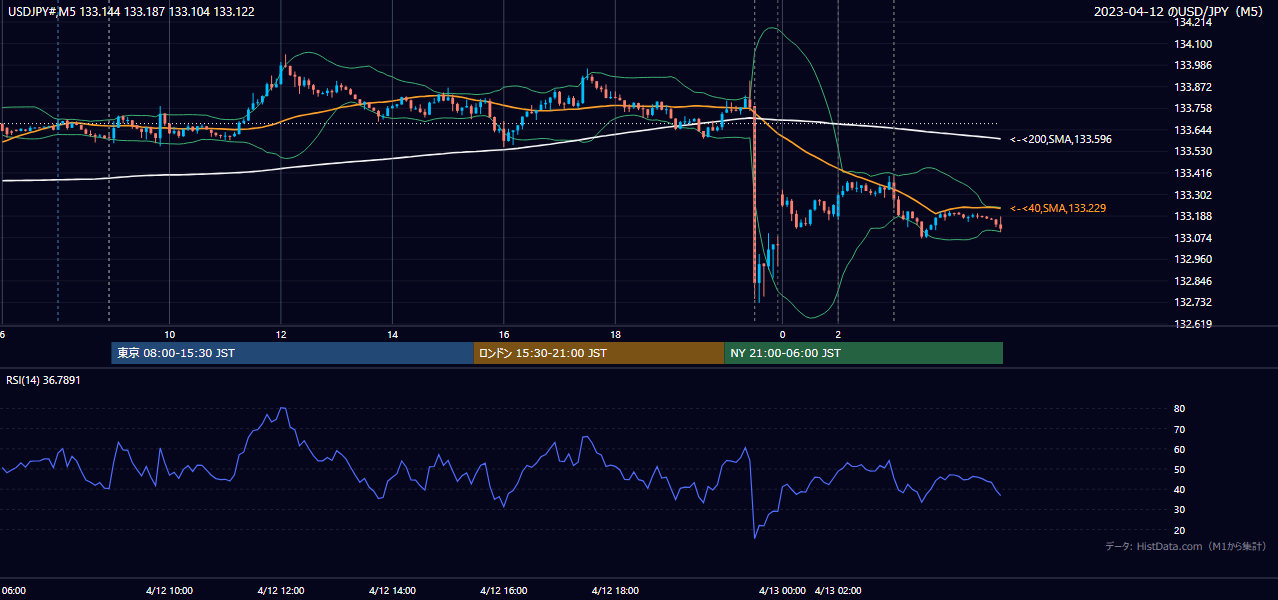Click price axis value 133.530
Screen dimensions: 1278x600
point(1193,151)
